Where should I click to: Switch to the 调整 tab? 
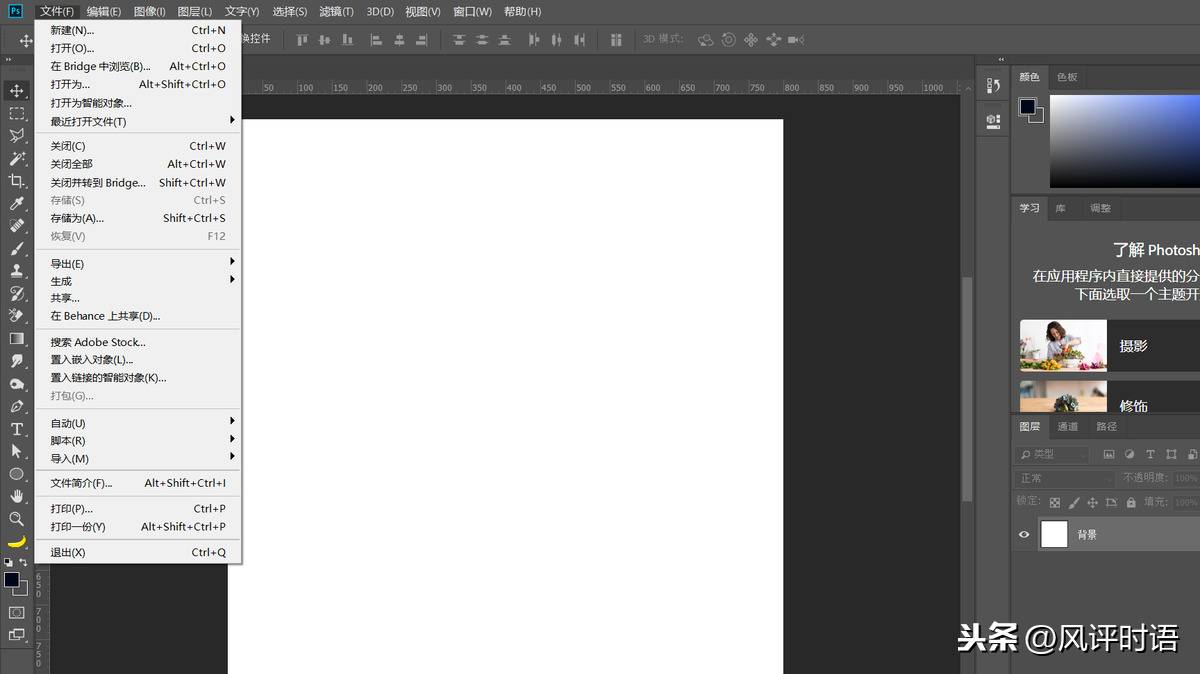[1100, 208]
